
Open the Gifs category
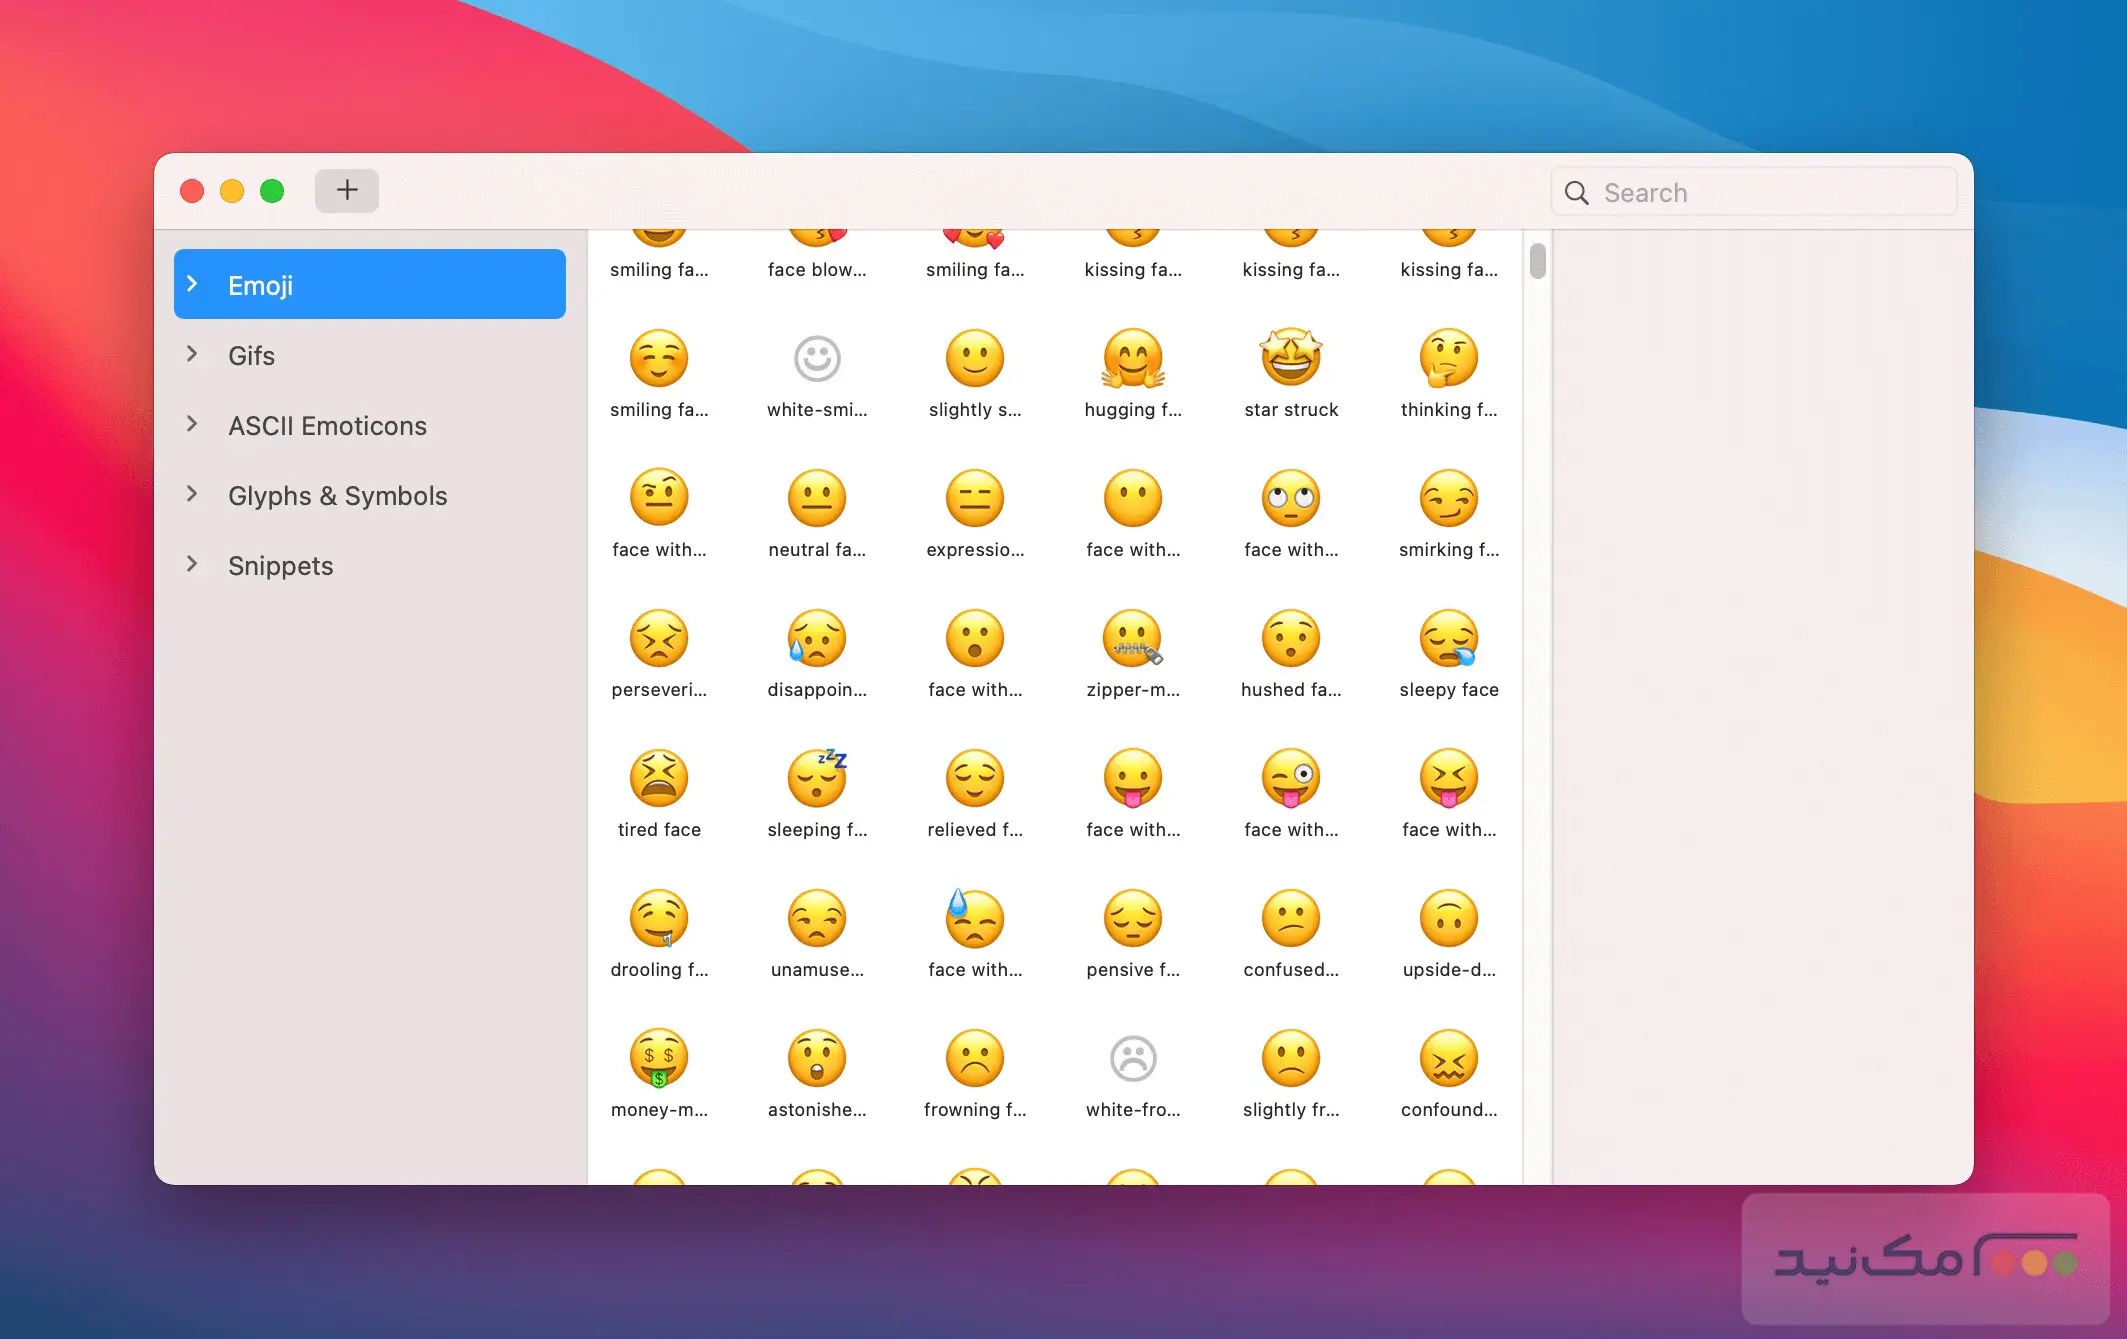point(250,355)
